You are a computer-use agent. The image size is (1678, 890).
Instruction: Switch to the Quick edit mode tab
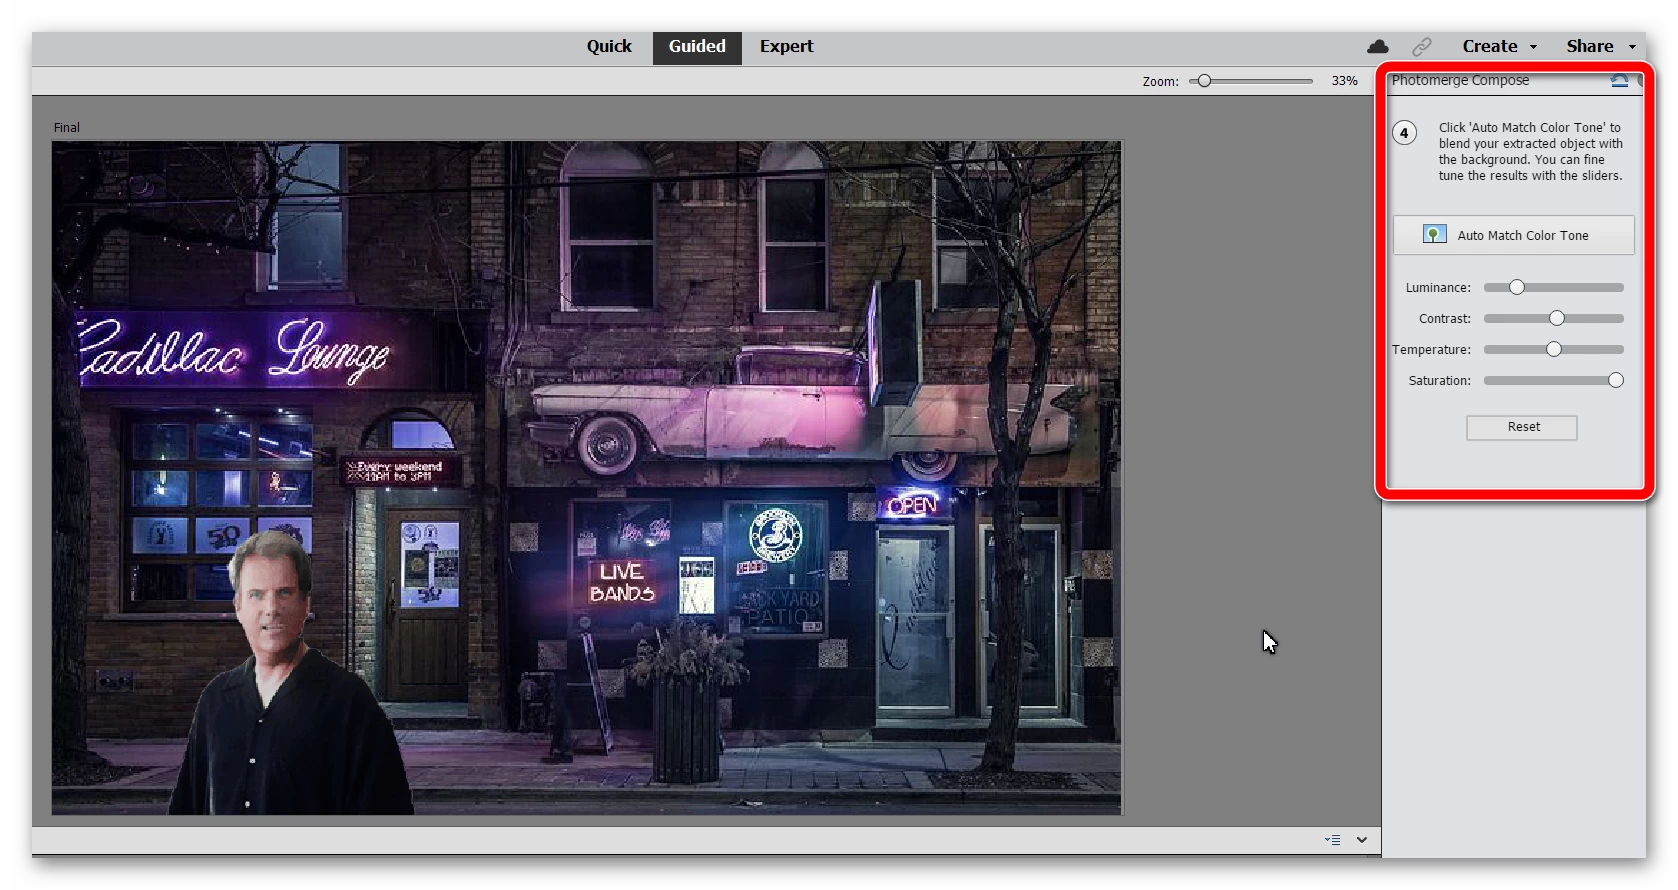tap(609, 46)
